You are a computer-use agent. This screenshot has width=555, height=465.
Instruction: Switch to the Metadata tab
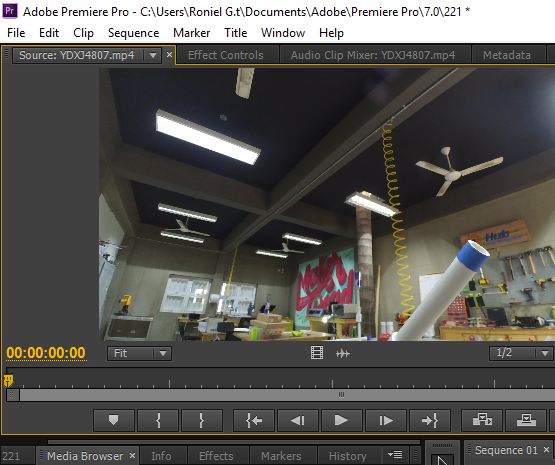click(x=507, y=55)
